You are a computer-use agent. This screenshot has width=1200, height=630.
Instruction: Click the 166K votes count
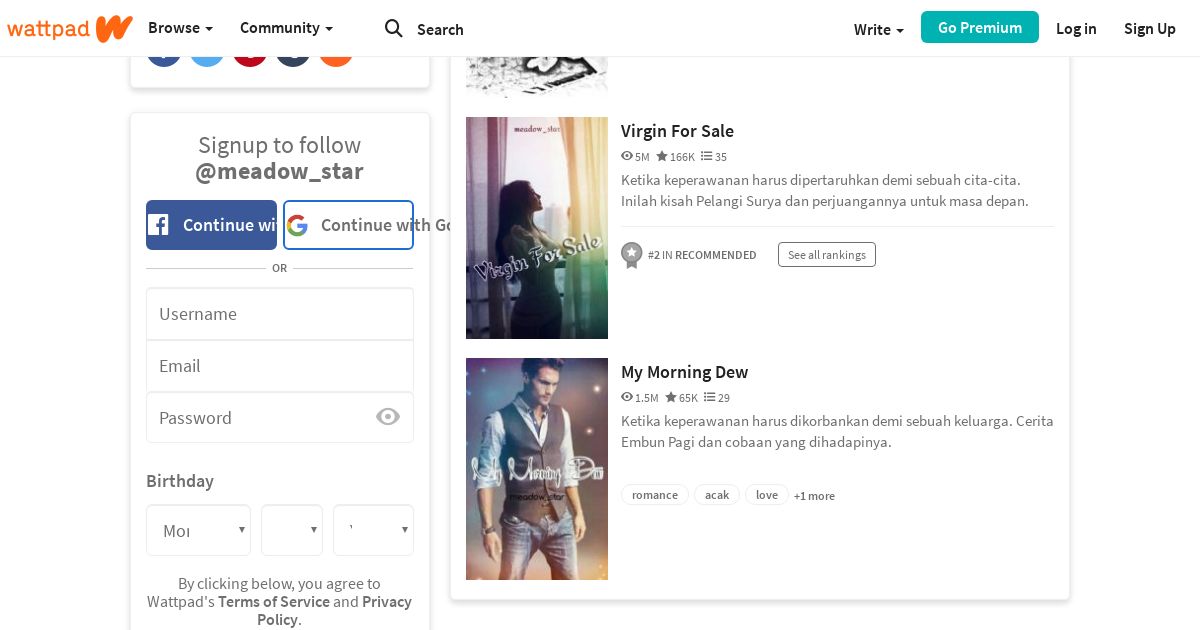pyautogui.click(x=682, y=157)
